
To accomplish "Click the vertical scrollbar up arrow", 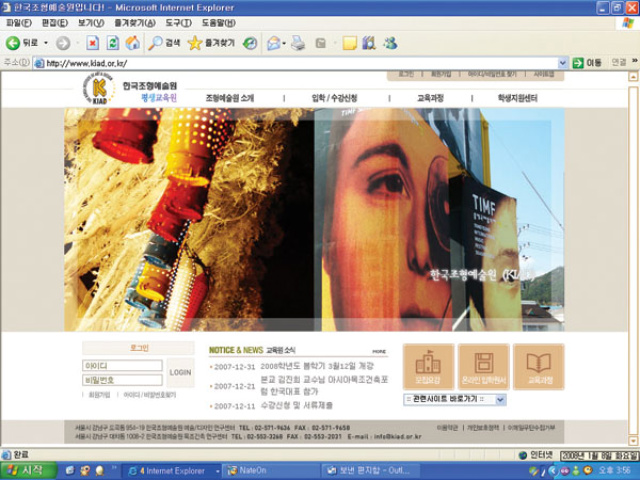I will pos(633,77).
